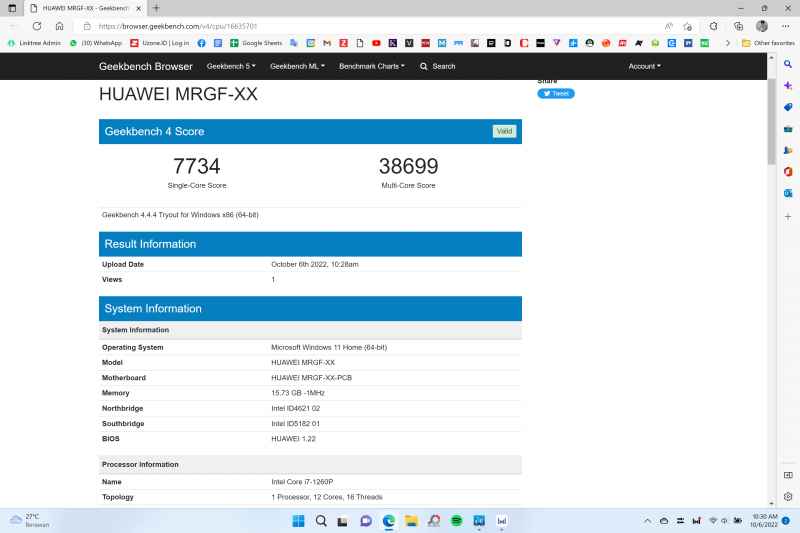Share result with Tweet button

click(x=556, y=93)
